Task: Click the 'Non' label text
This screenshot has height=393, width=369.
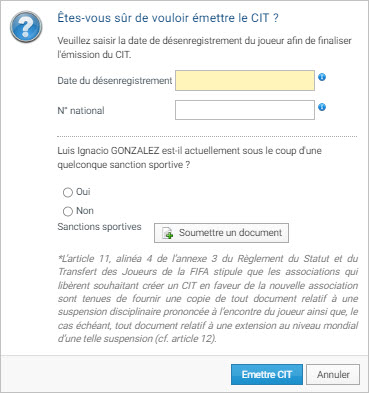Action: (85, 211)
